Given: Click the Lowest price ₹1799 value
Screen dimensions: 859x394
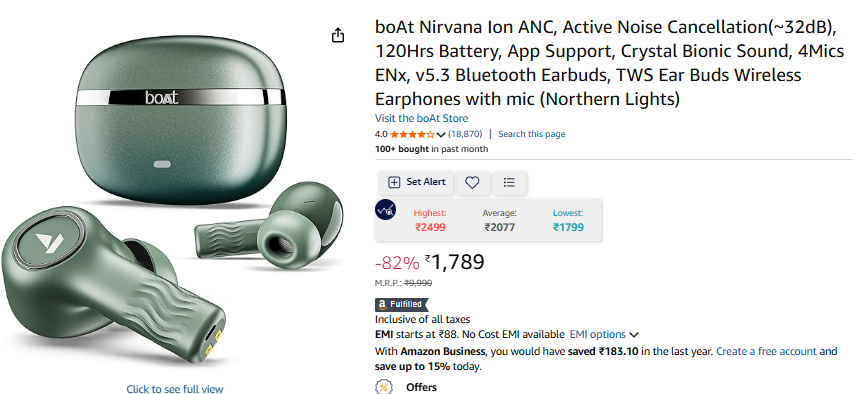Looking at the screenshot, I should 568,227.
